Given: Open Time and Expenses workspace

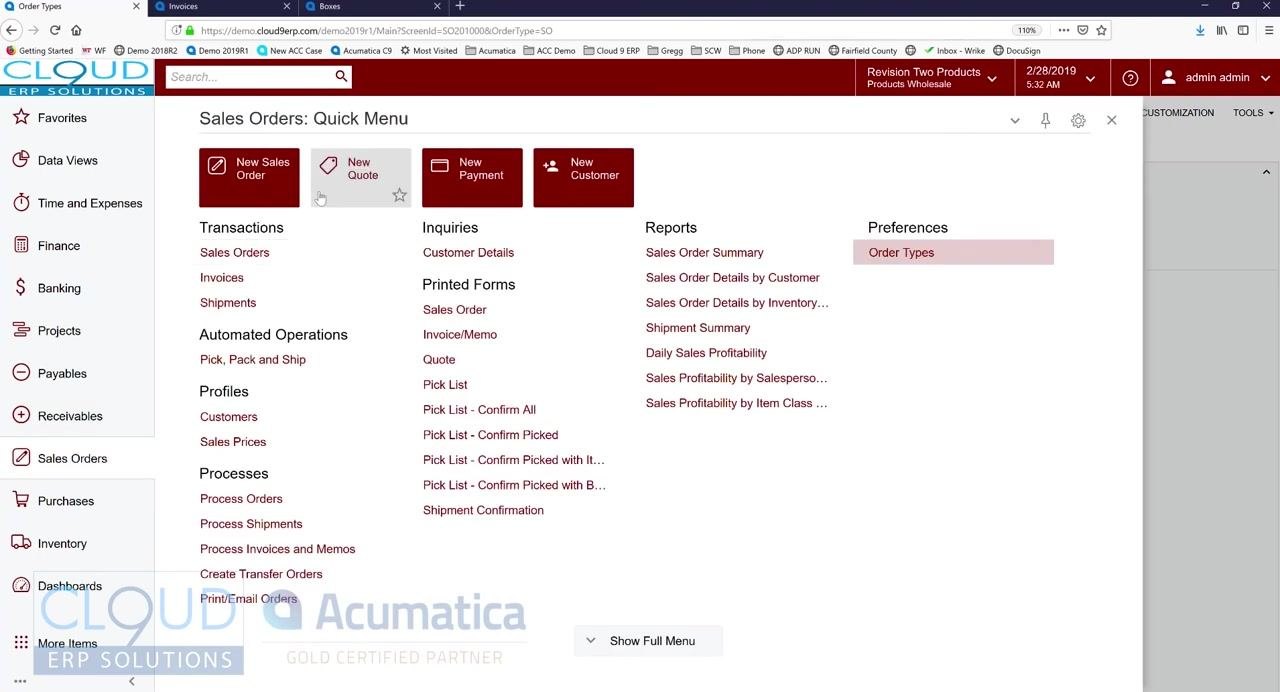Looking at the screenshot, I should pyautogui.click(x=77, y=203).
